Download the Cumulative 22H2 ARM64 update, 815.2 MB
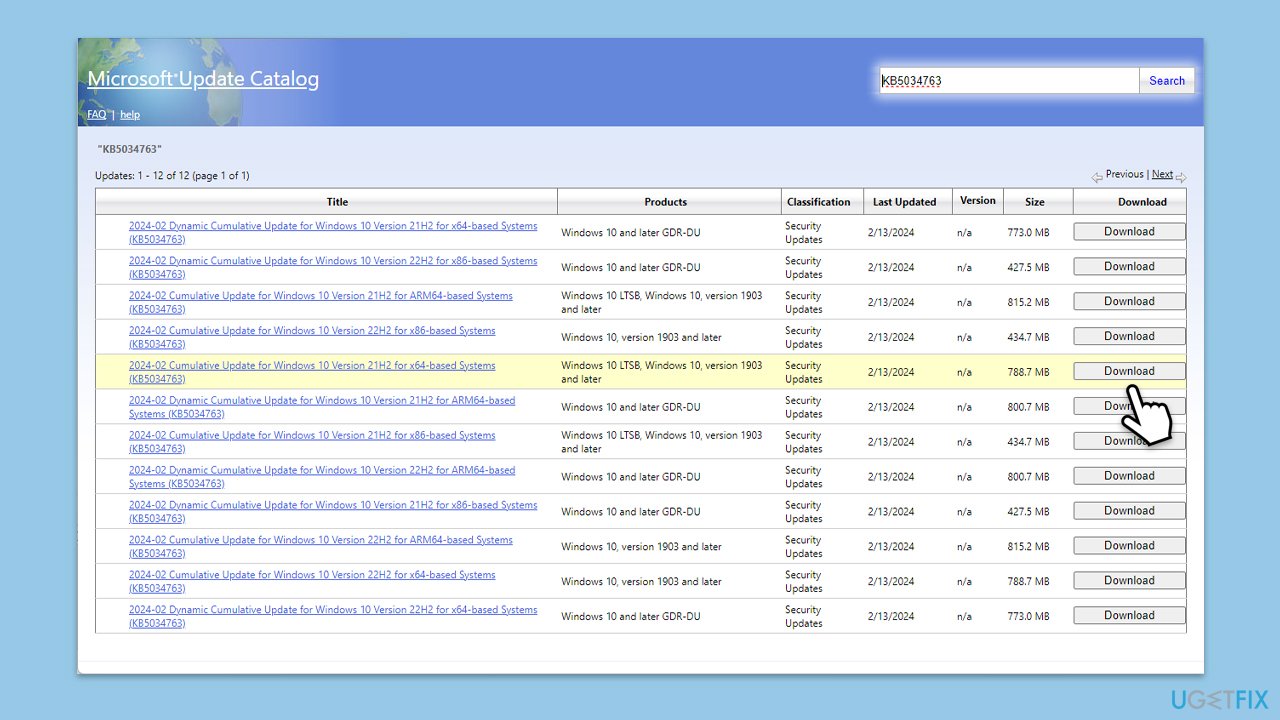This screenshot has width=1280, height=720. [x=1129, y=546]
